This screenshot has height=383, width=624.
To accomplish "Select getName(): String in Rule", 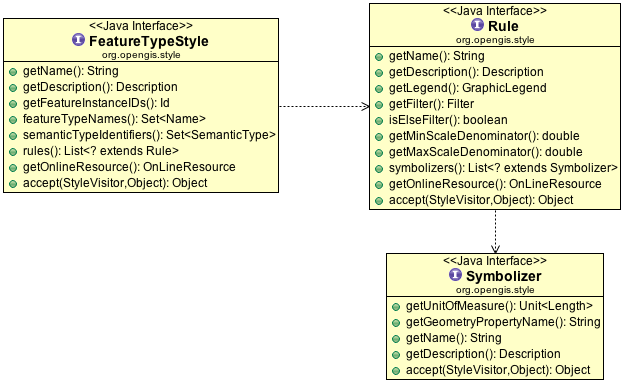I will tap(437, 56).
